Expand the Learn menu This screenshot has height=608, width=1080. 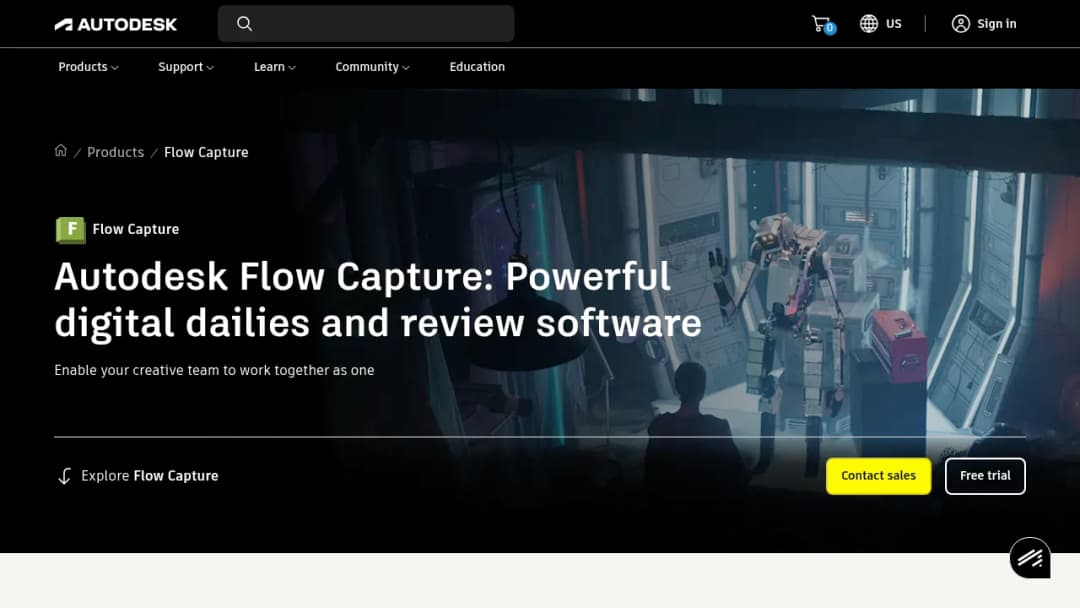point(275,67)
